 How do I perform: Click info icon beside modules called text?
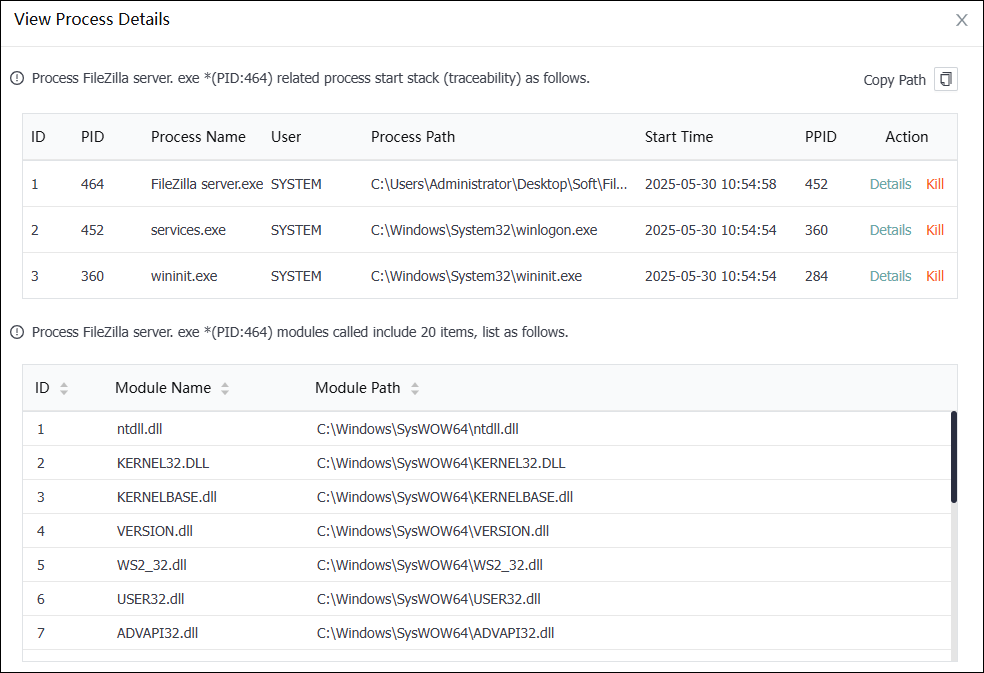[x=17, y=332]
